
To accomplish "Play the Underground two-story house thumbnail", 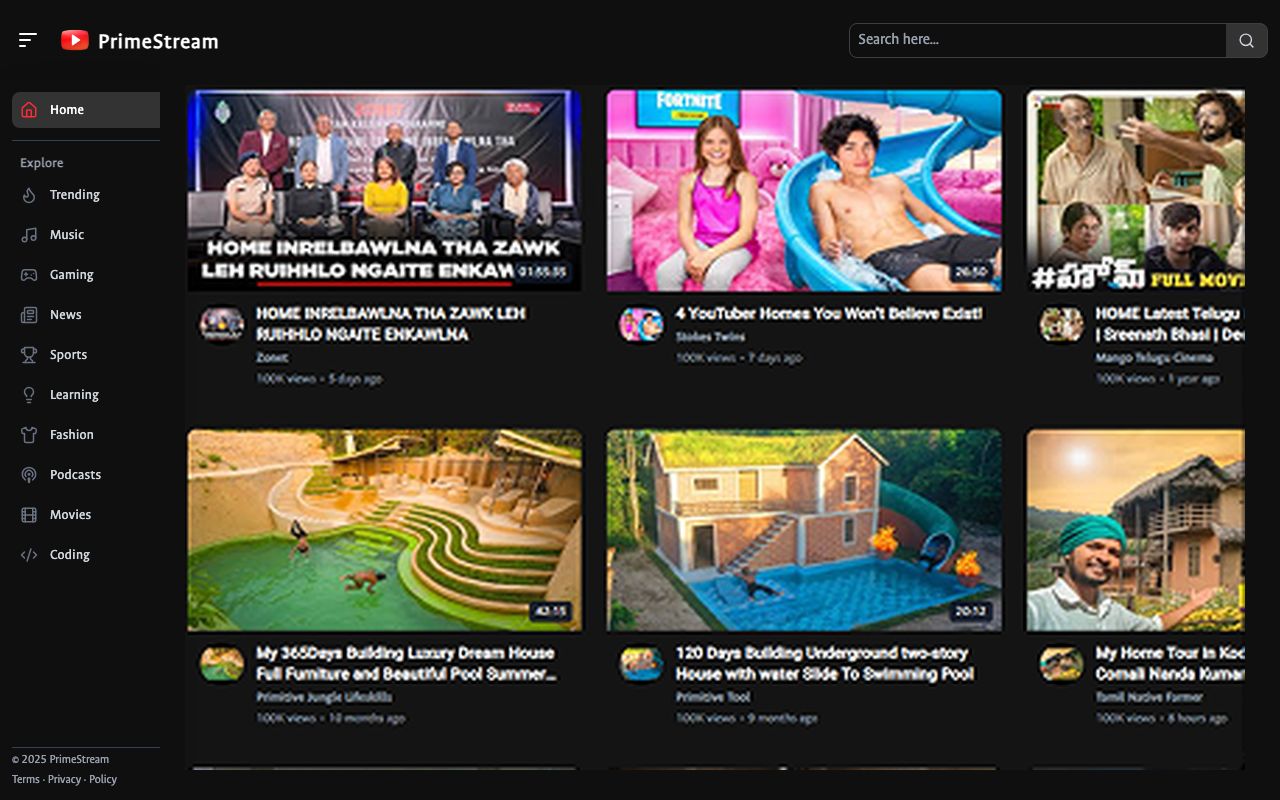I will pos(804,531).
